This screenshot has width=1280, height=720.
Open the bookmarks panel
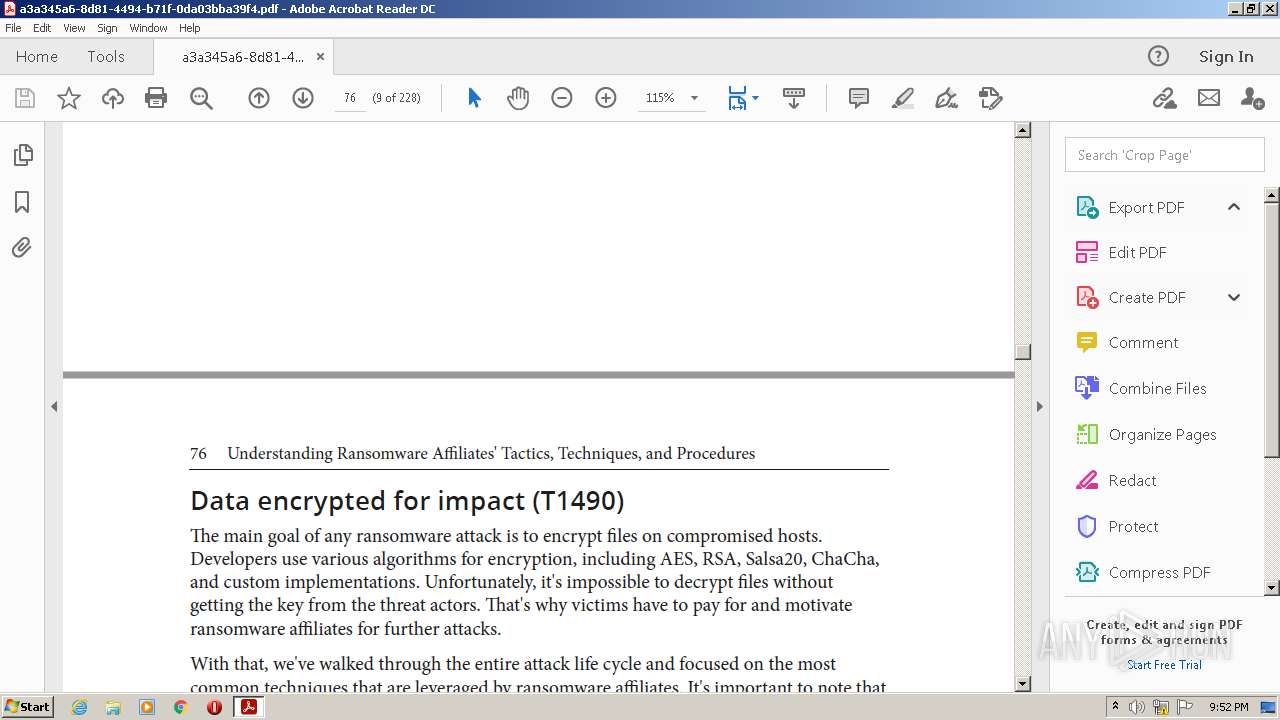(22, 202)
